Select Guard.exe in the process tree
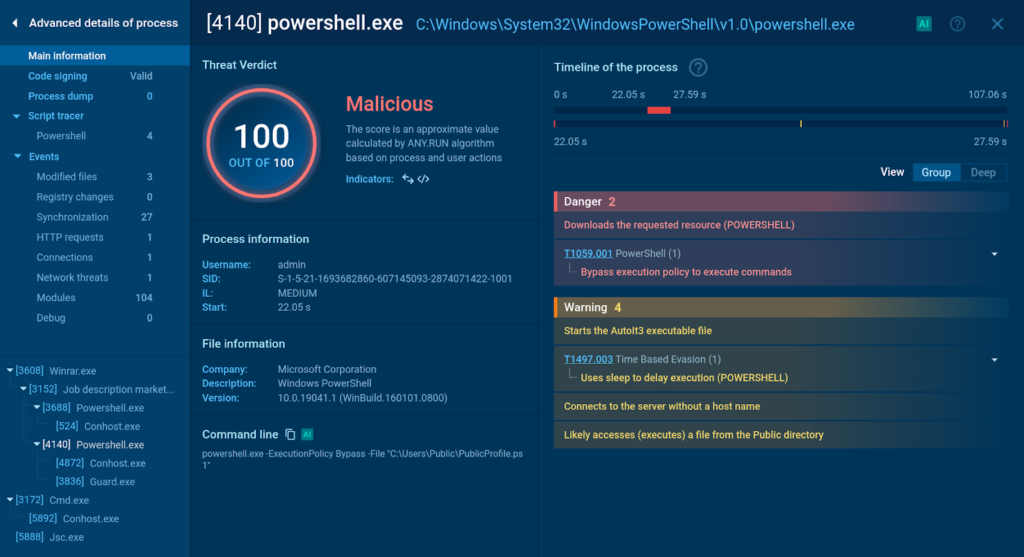 point(112,482)
